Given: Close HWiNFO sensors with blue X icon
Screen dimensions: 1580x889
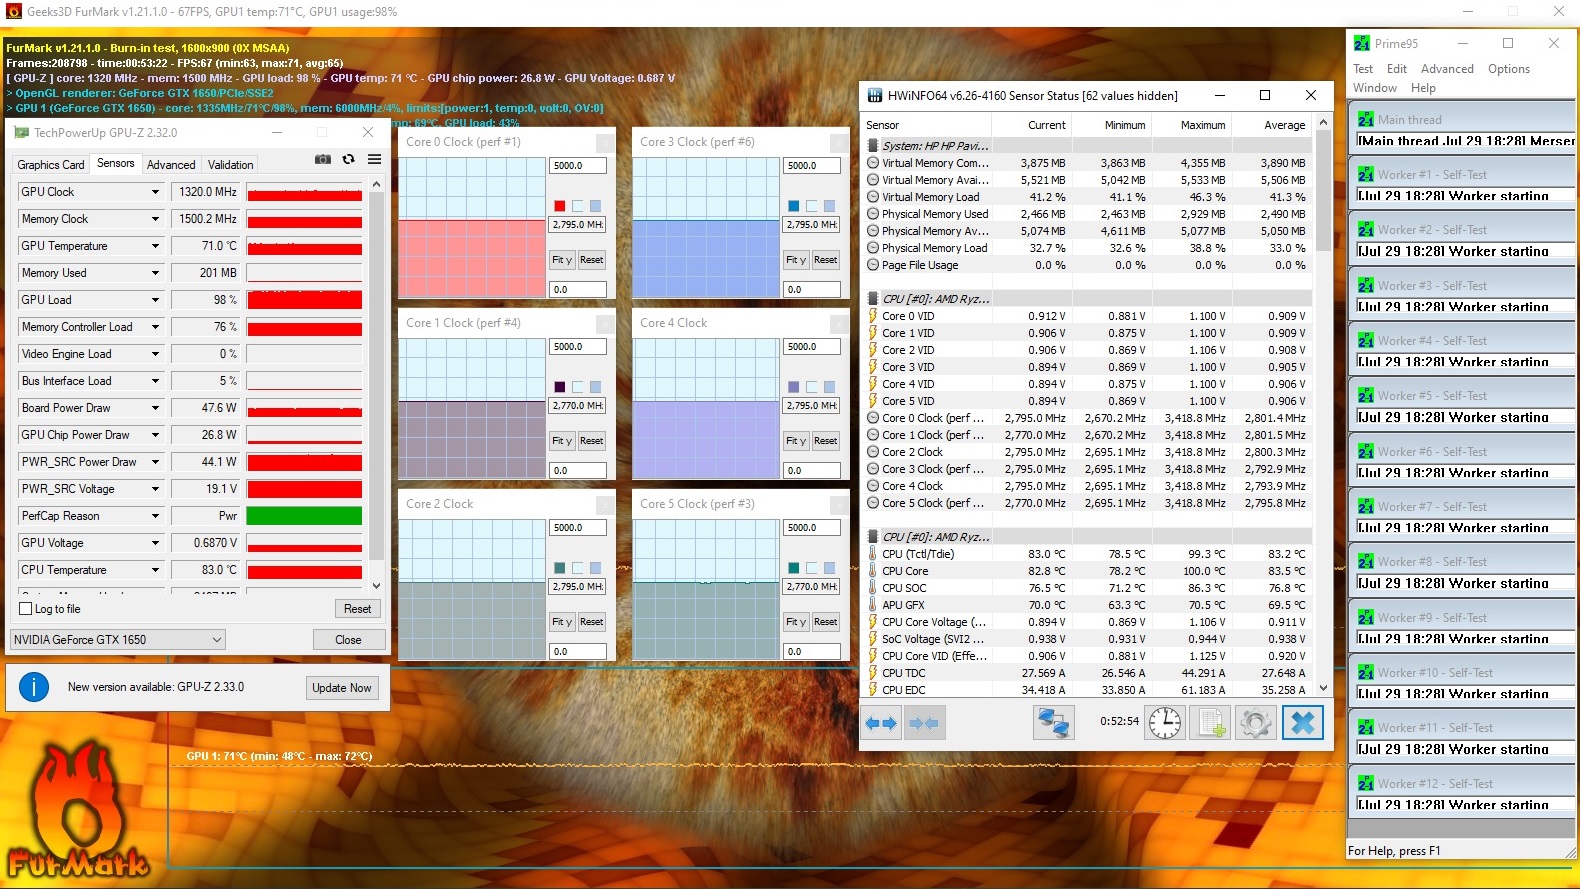Looking at the screenshot, I should click(x=1302, y=722).
